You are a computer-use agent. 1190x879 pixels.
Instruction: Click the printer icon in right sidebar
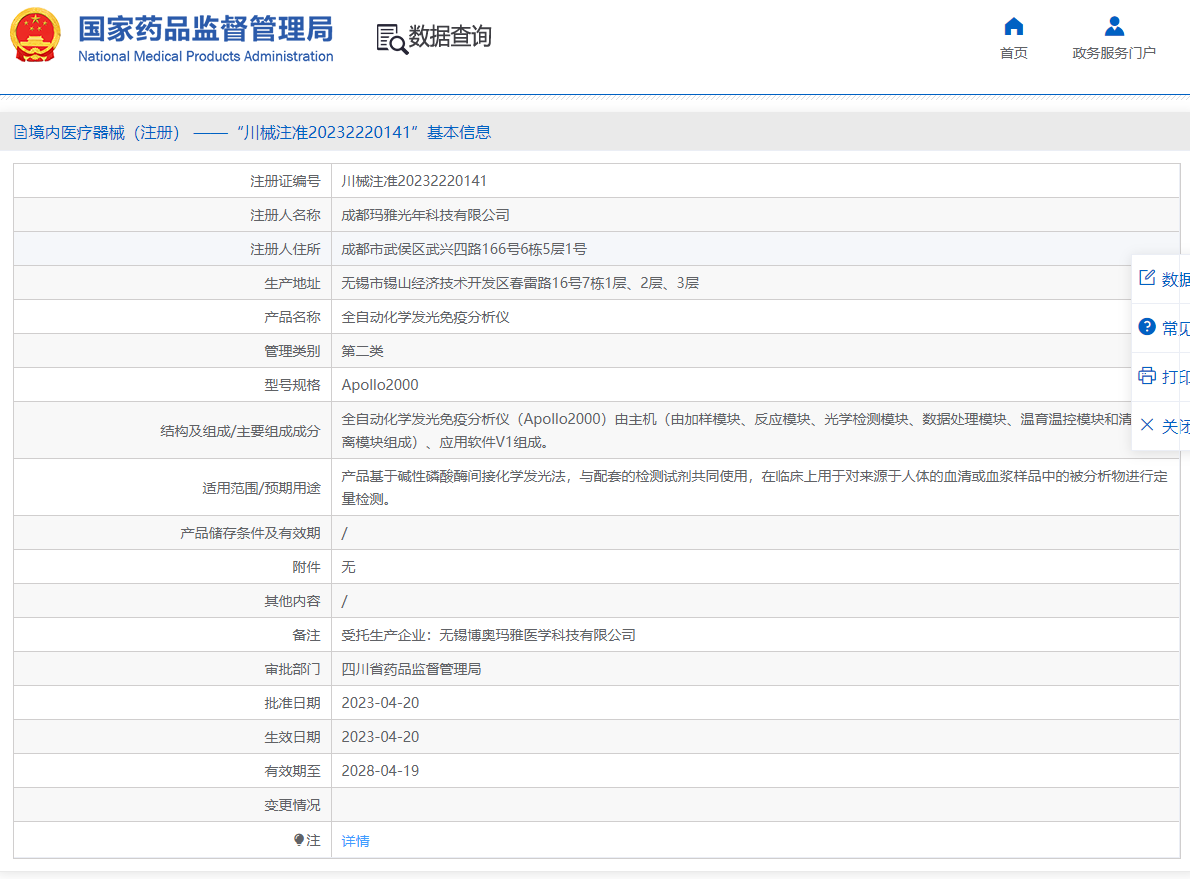1147,376
